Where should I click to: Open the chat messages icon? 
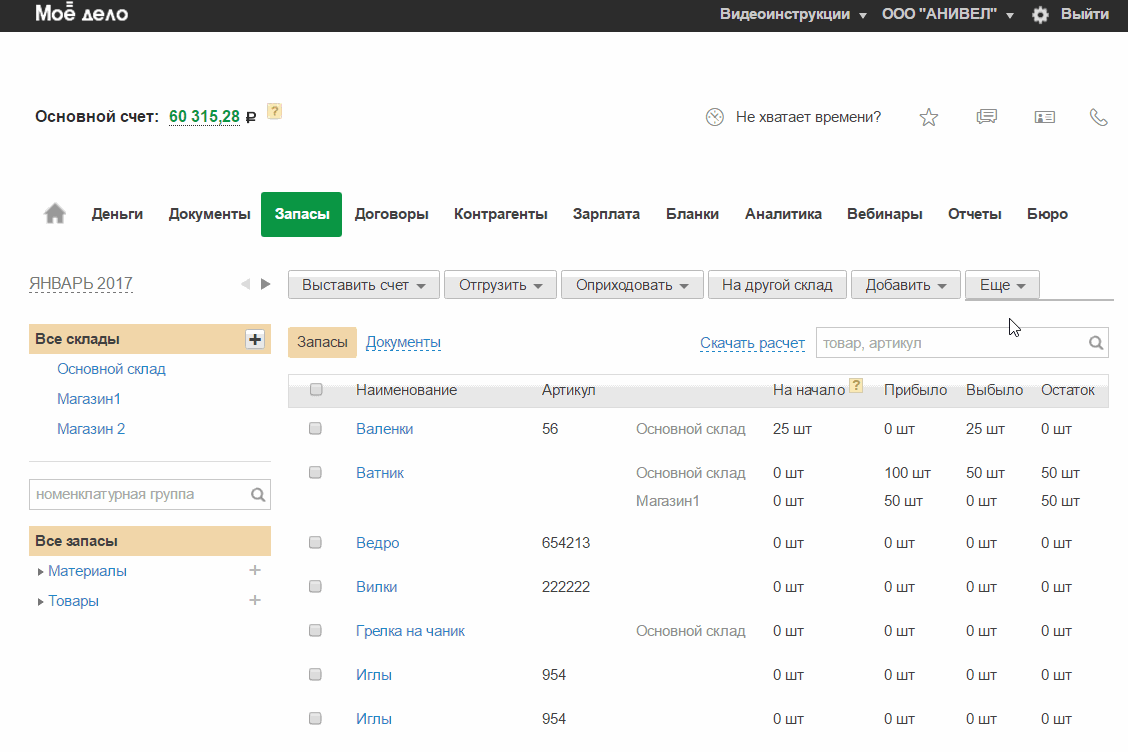pyautogui.click(x=986, y=117)
